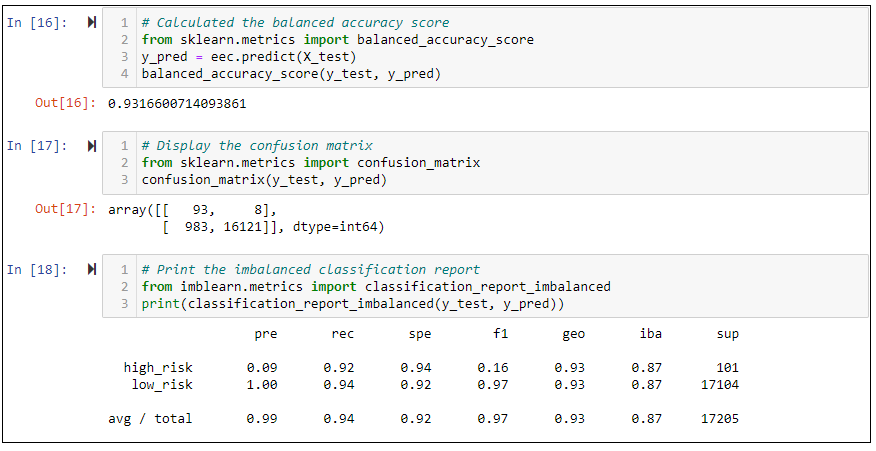Image resolution: width=876 pixels, height=451 pixels.
Task: Run cell 16 with its run icon
Action: (92, 22)
